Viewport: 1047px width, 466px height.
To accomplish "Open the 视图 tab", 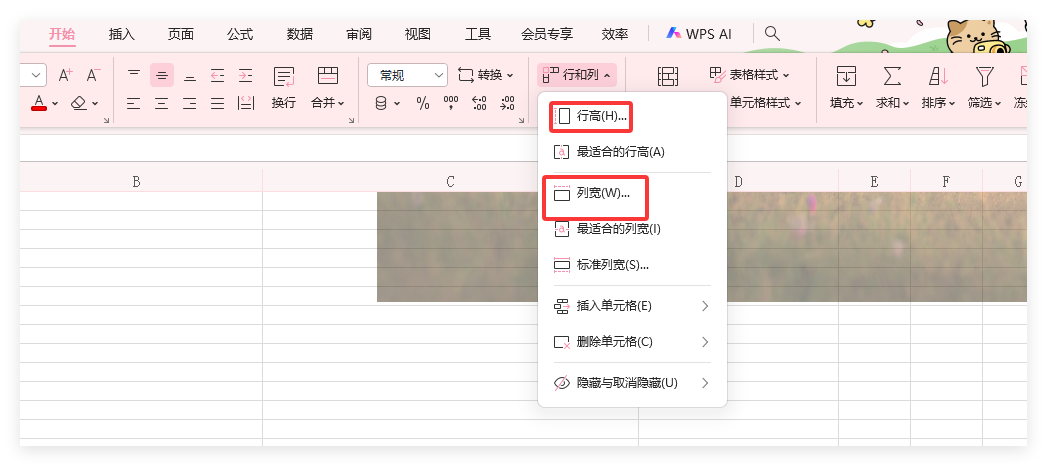I will [418, 34].
